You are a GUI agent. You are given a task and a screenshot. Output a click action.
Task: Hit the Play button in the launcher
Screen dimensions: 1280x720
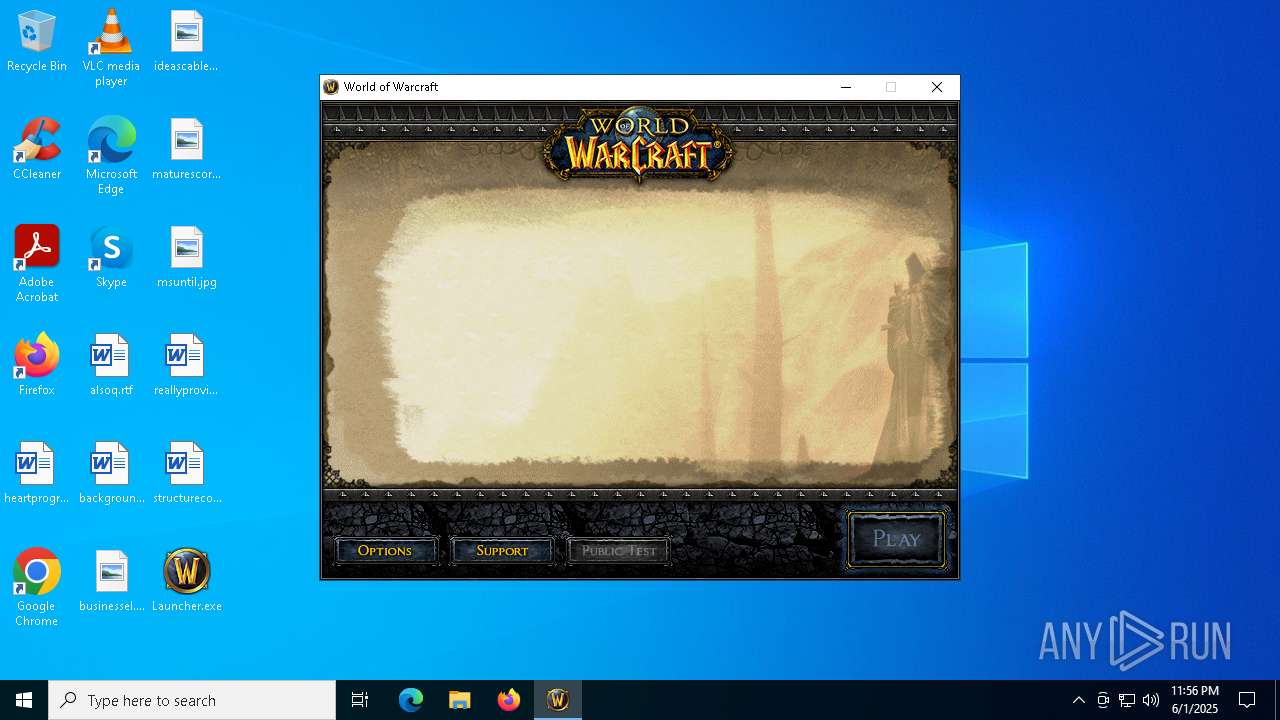(896, 539)
